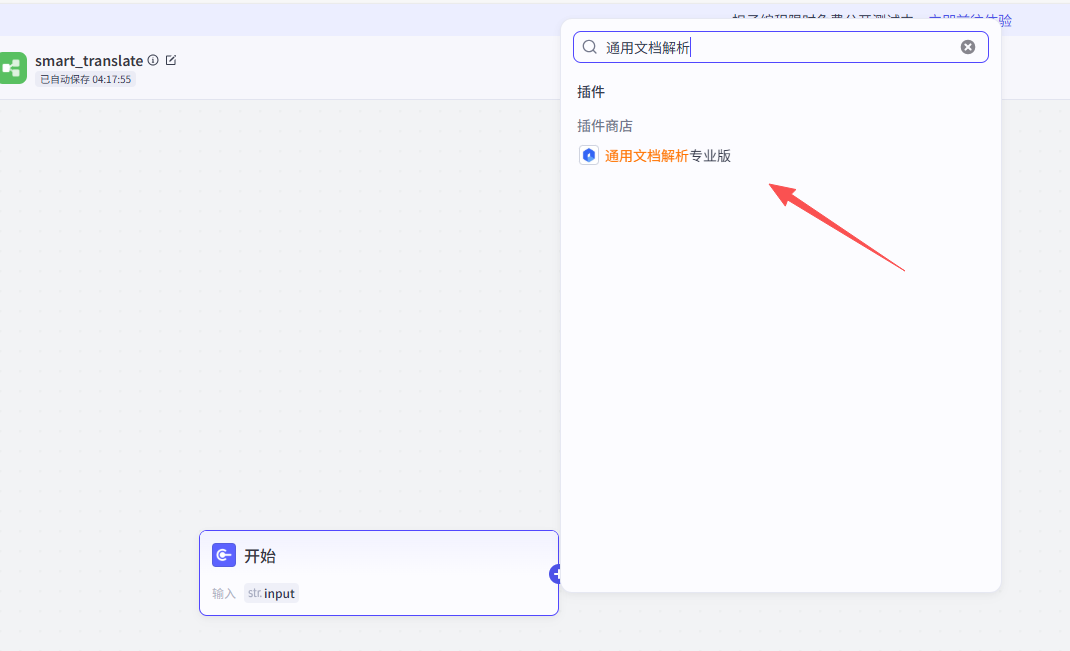Add next node via 开始 plus button
Screen dimensions: 1070x651
556,574
